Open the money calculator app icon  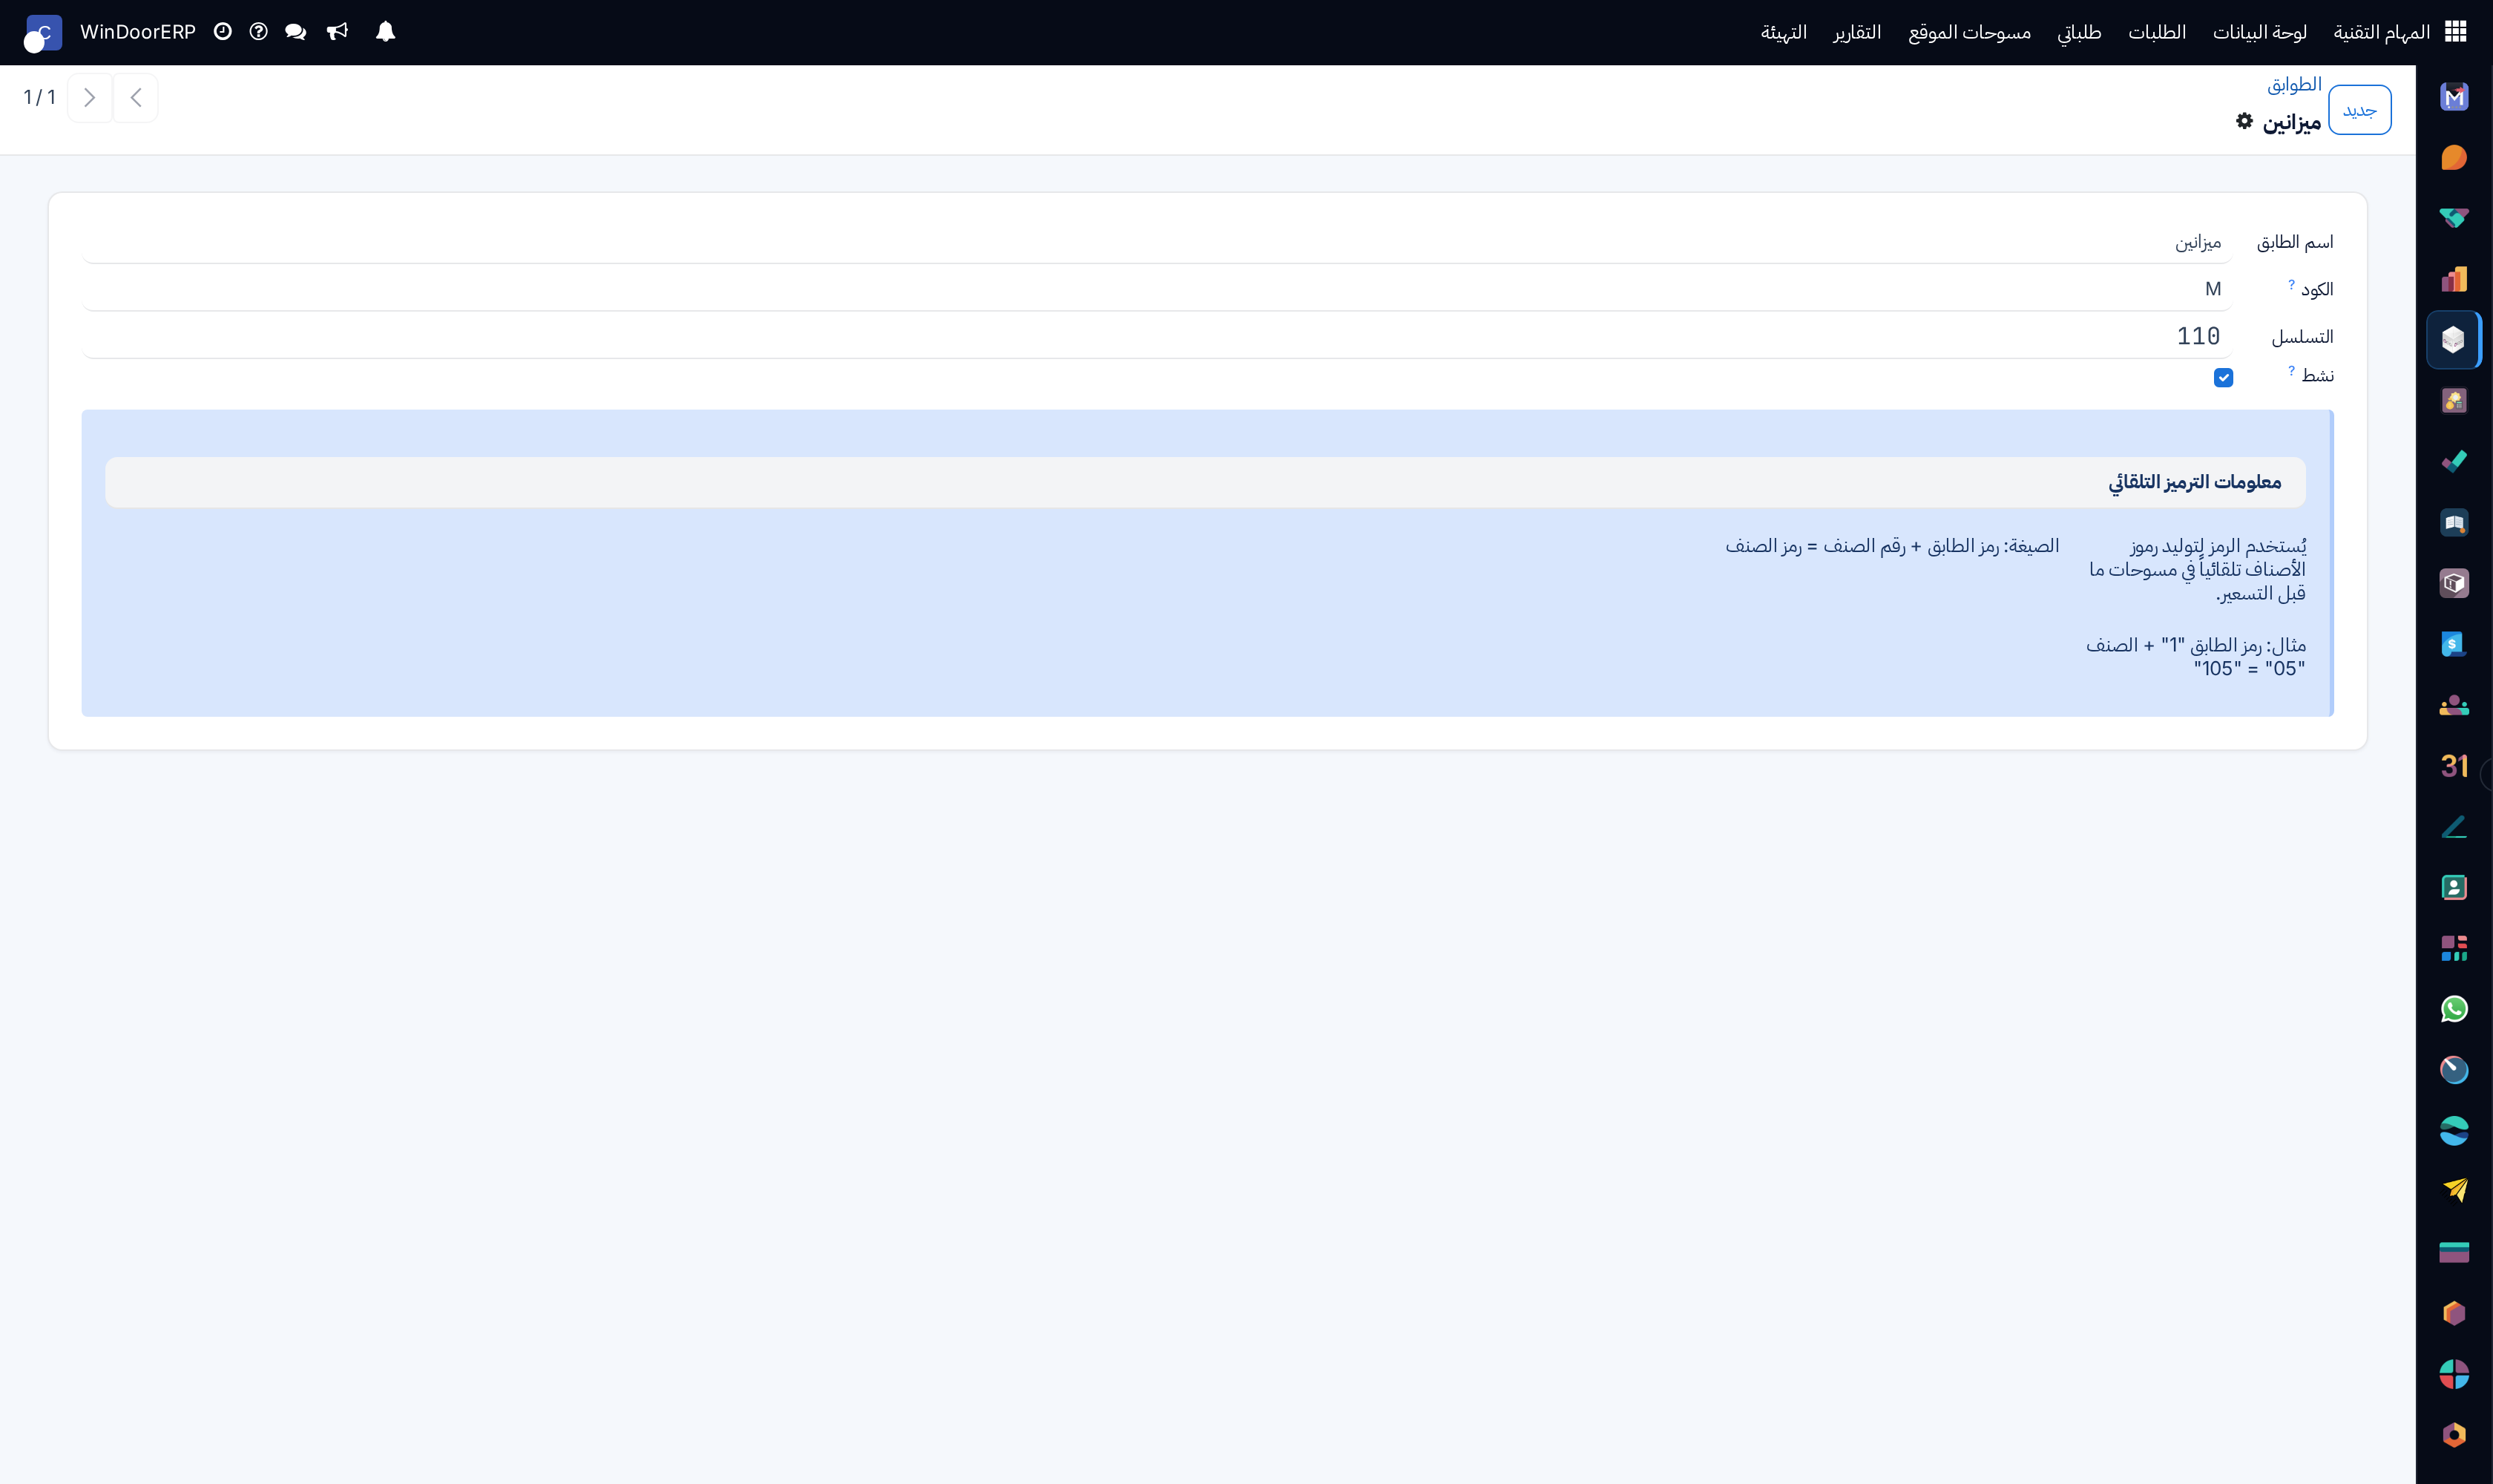2454,401
